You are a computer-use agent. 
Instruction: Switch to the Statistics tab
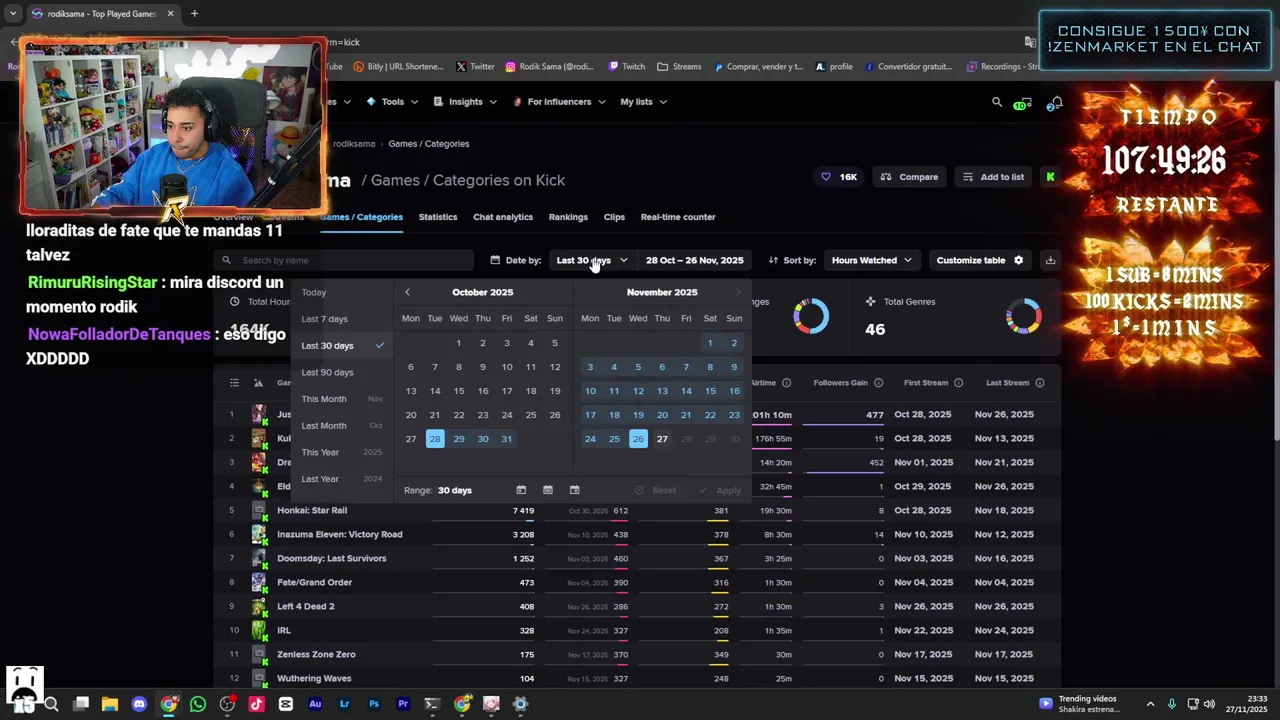click(x=438, y=217)
